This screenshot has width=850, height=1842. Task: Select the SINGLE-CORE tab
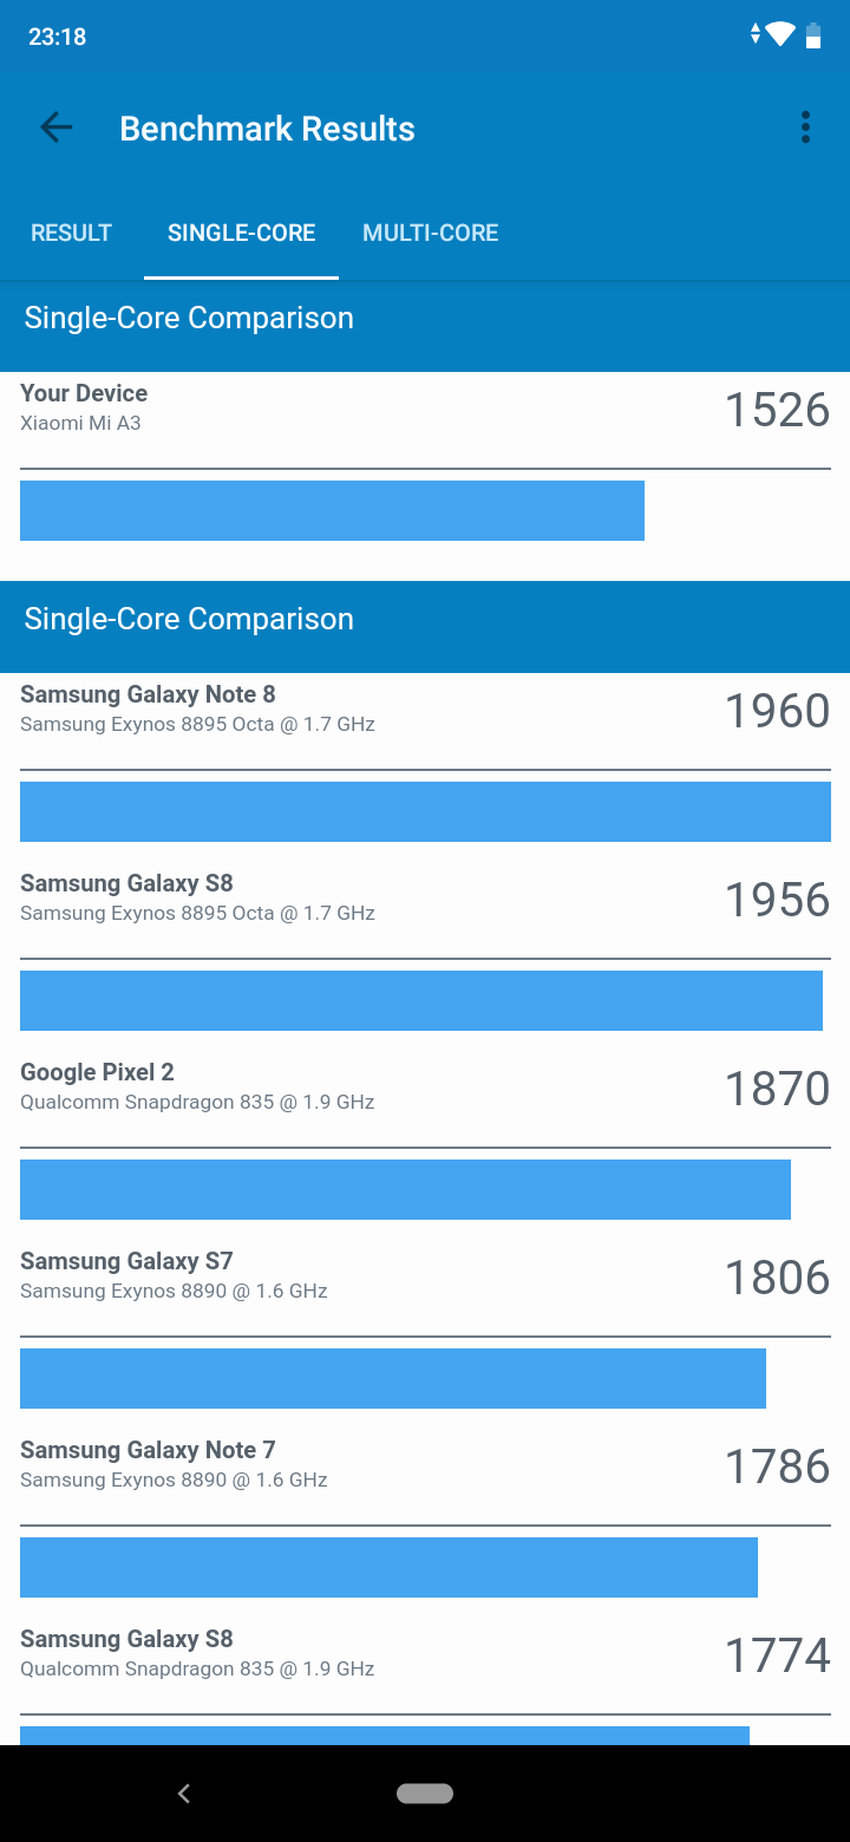pyautogui.click(x=241, y=233)
